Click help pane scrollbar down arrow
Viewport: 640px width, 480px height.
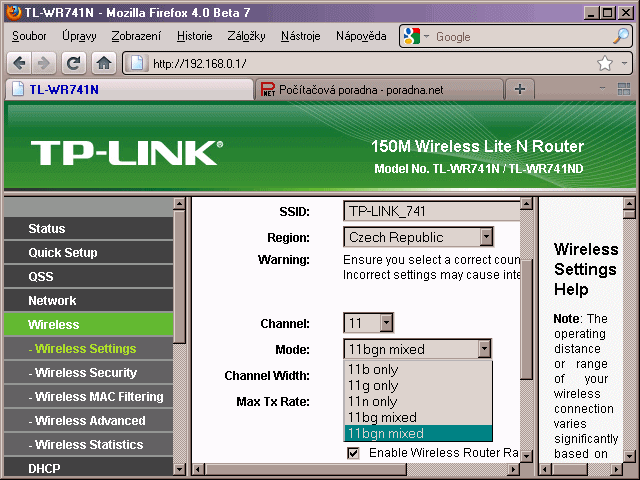point(629,456)
